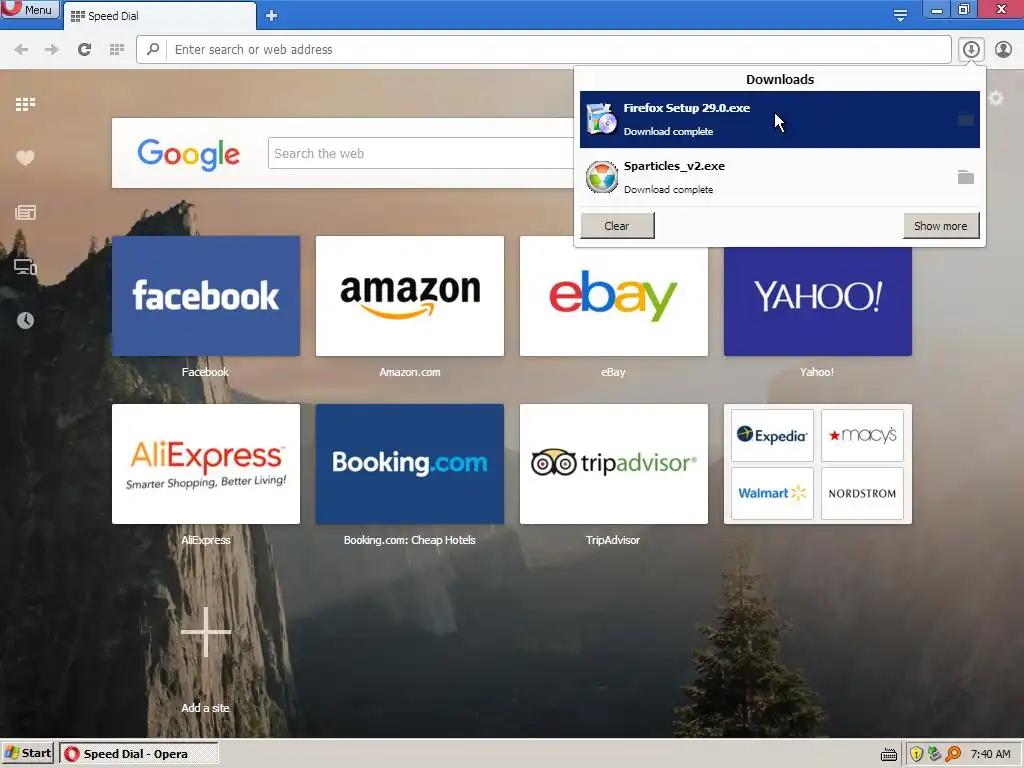Focus the search or web address field
This screenshot has height=768, width=1024.
tap(559, 50)
